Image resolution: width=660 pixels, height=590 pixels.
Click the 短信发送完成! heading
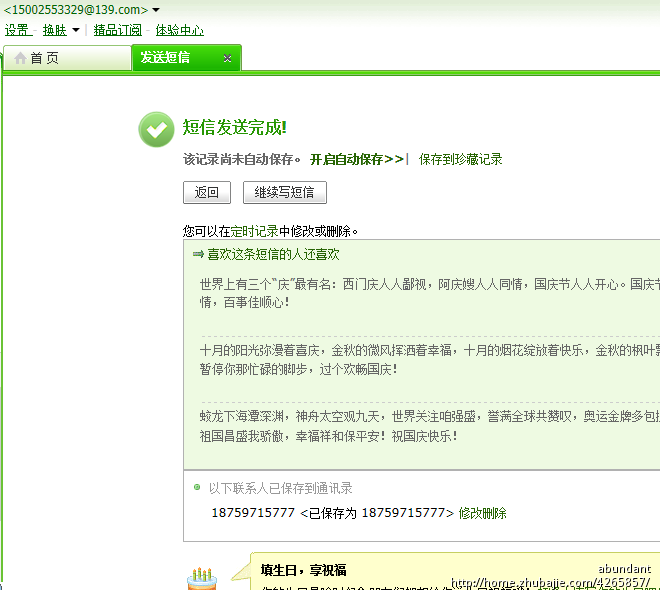[234, 128]
